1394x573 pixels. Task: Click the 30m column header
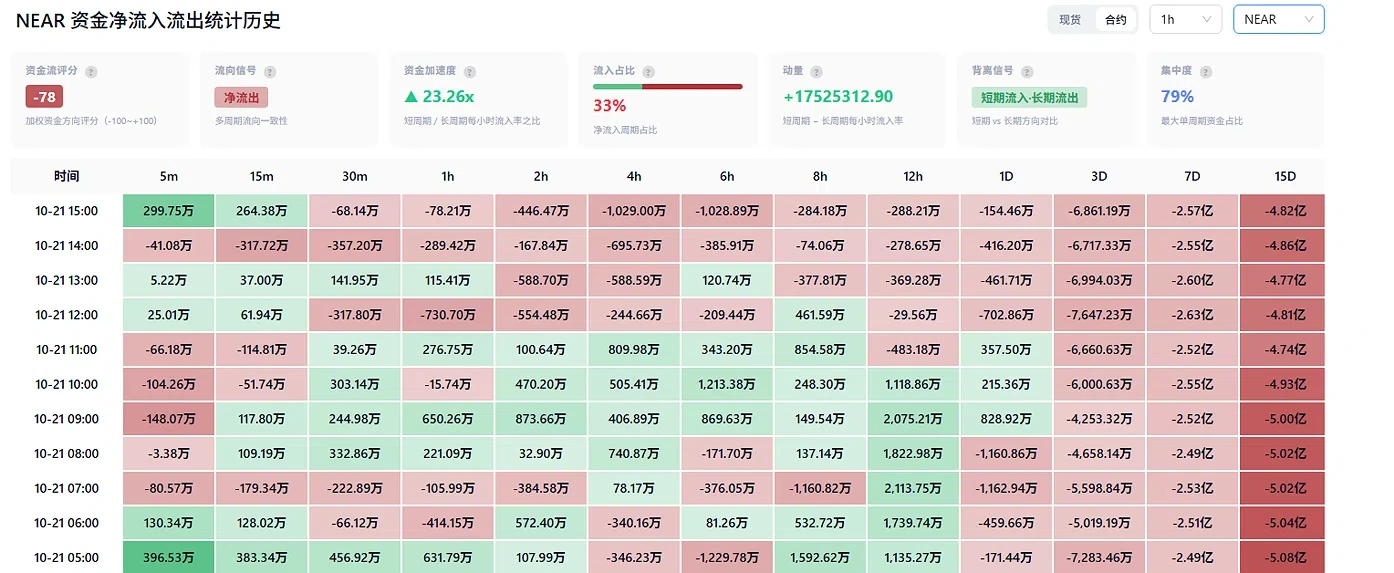point(354,176)
